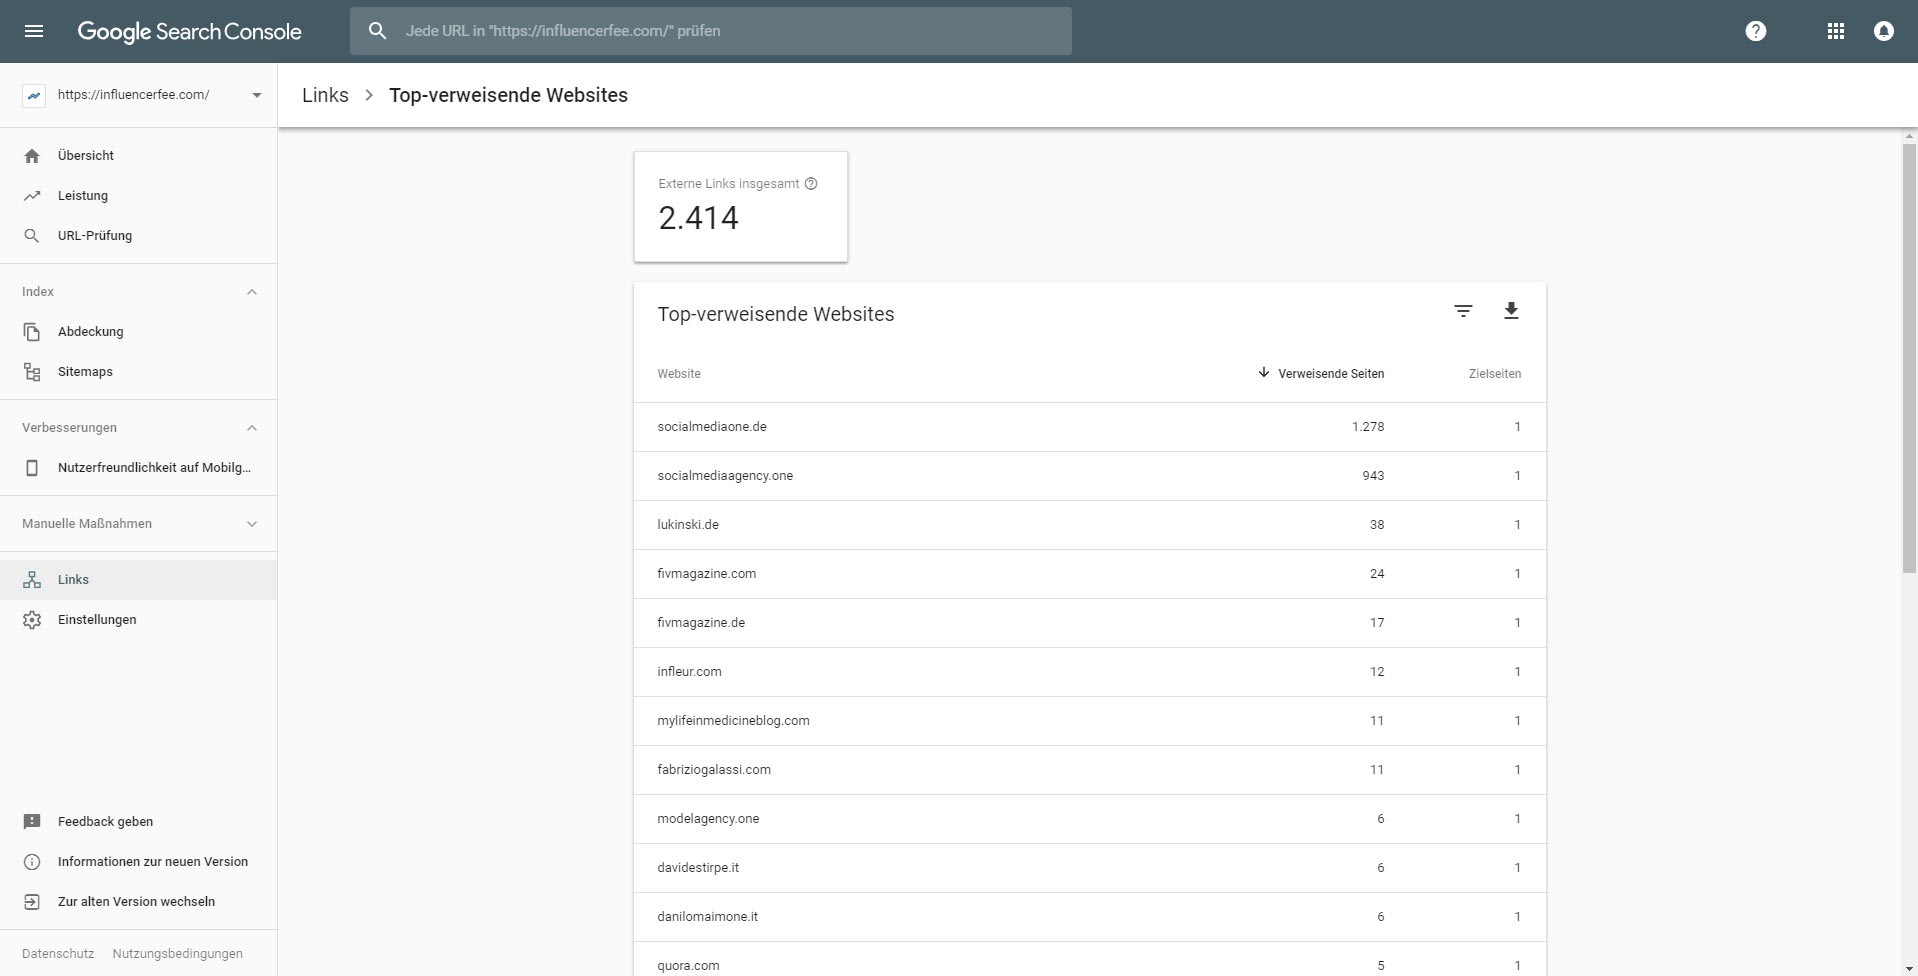This screenshot has height=976, width=1918.
Task: Open the infleur.com row
Action: (x=1090, y=672)
